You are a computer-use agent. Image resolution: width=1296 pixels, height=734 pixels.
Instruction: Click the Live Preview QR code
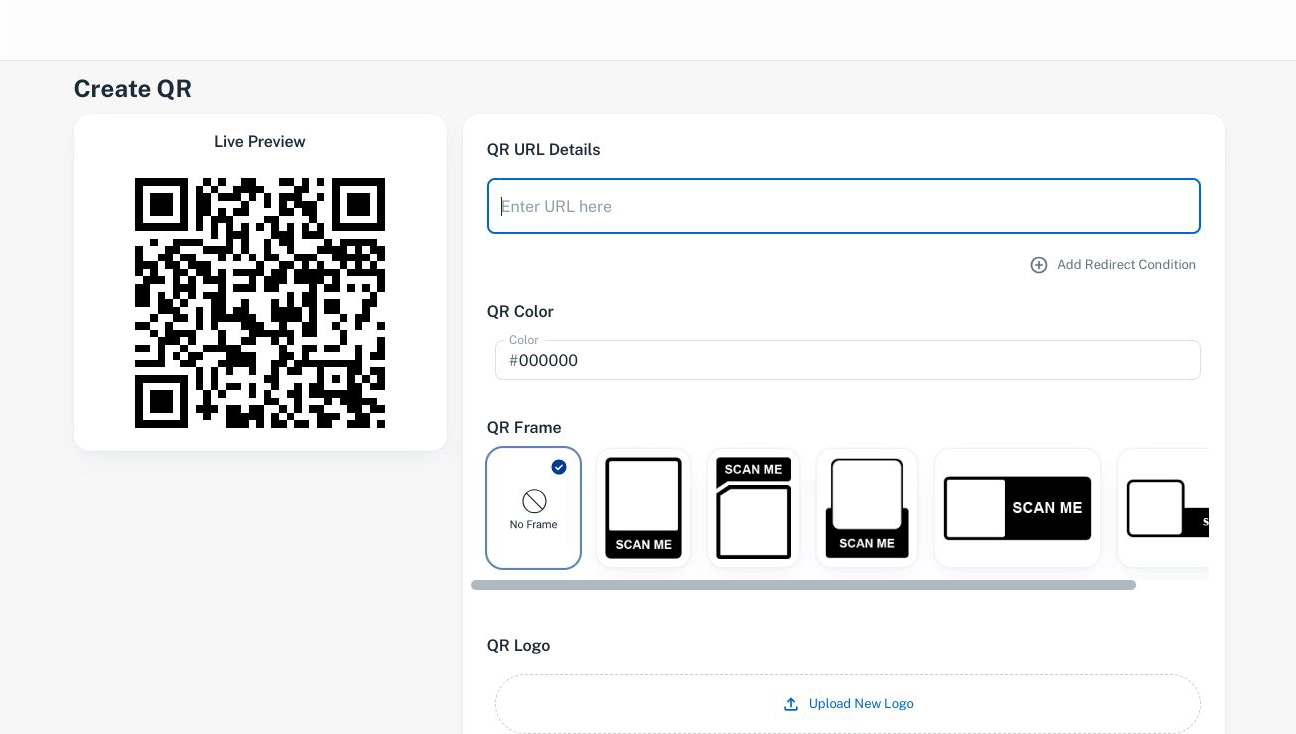click(260, 303)
